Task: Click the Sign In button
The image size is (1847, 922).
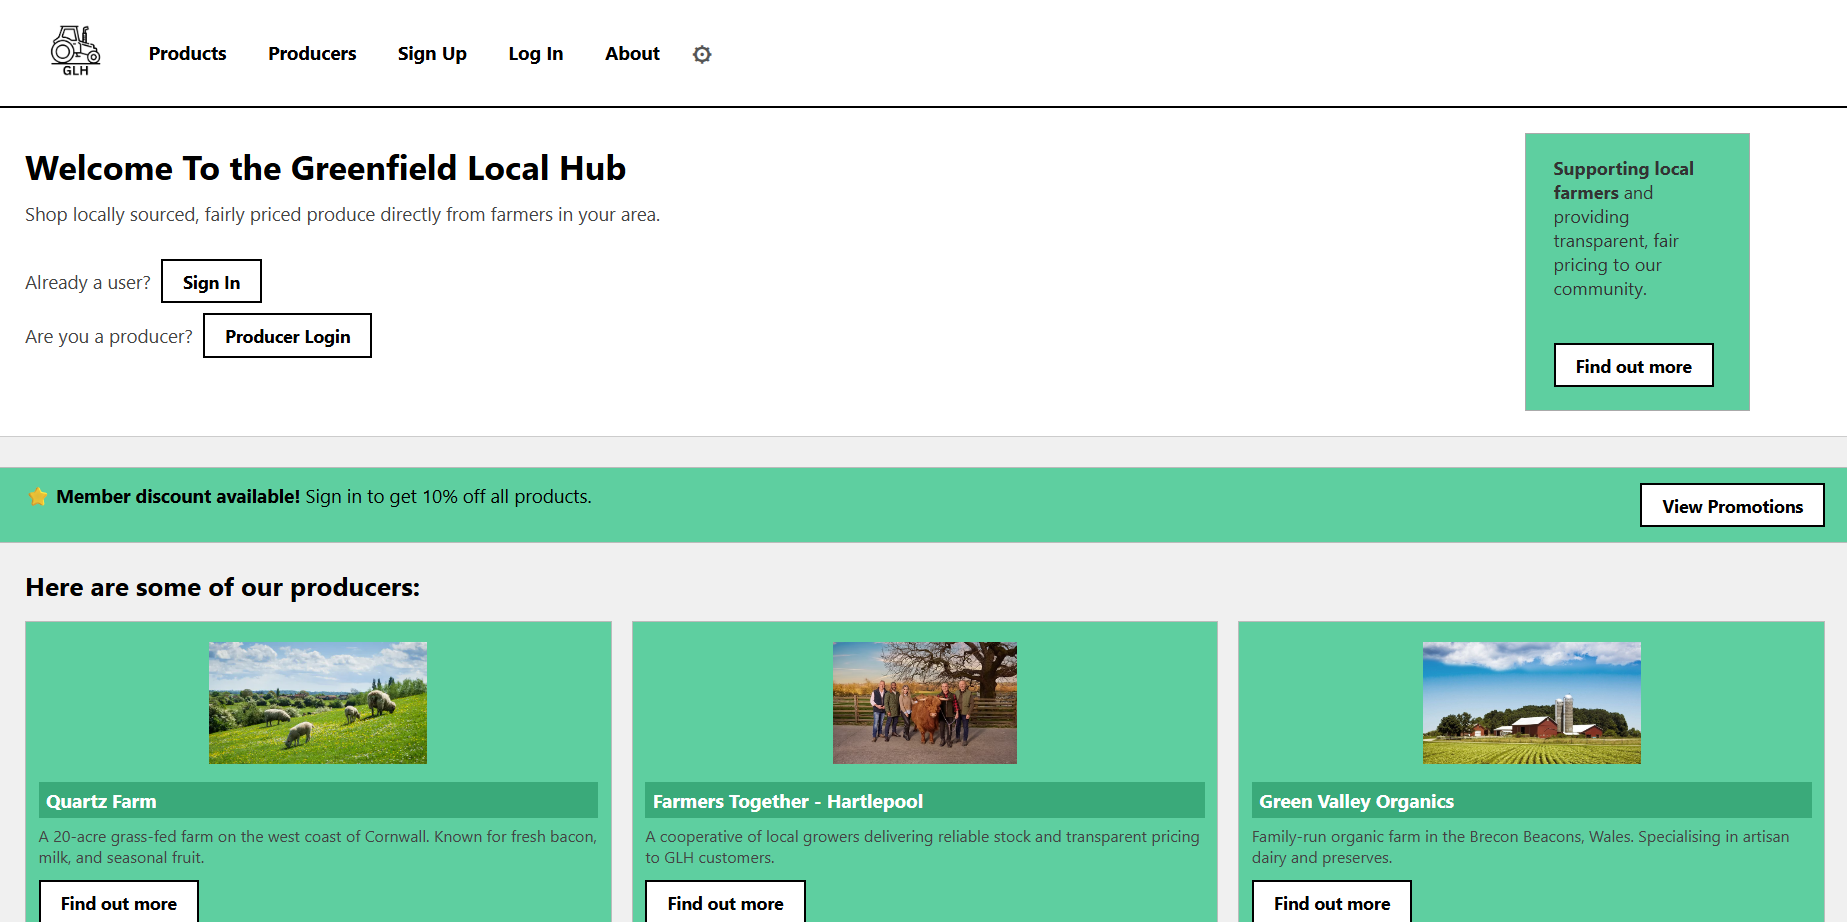Action: [211, 281]
